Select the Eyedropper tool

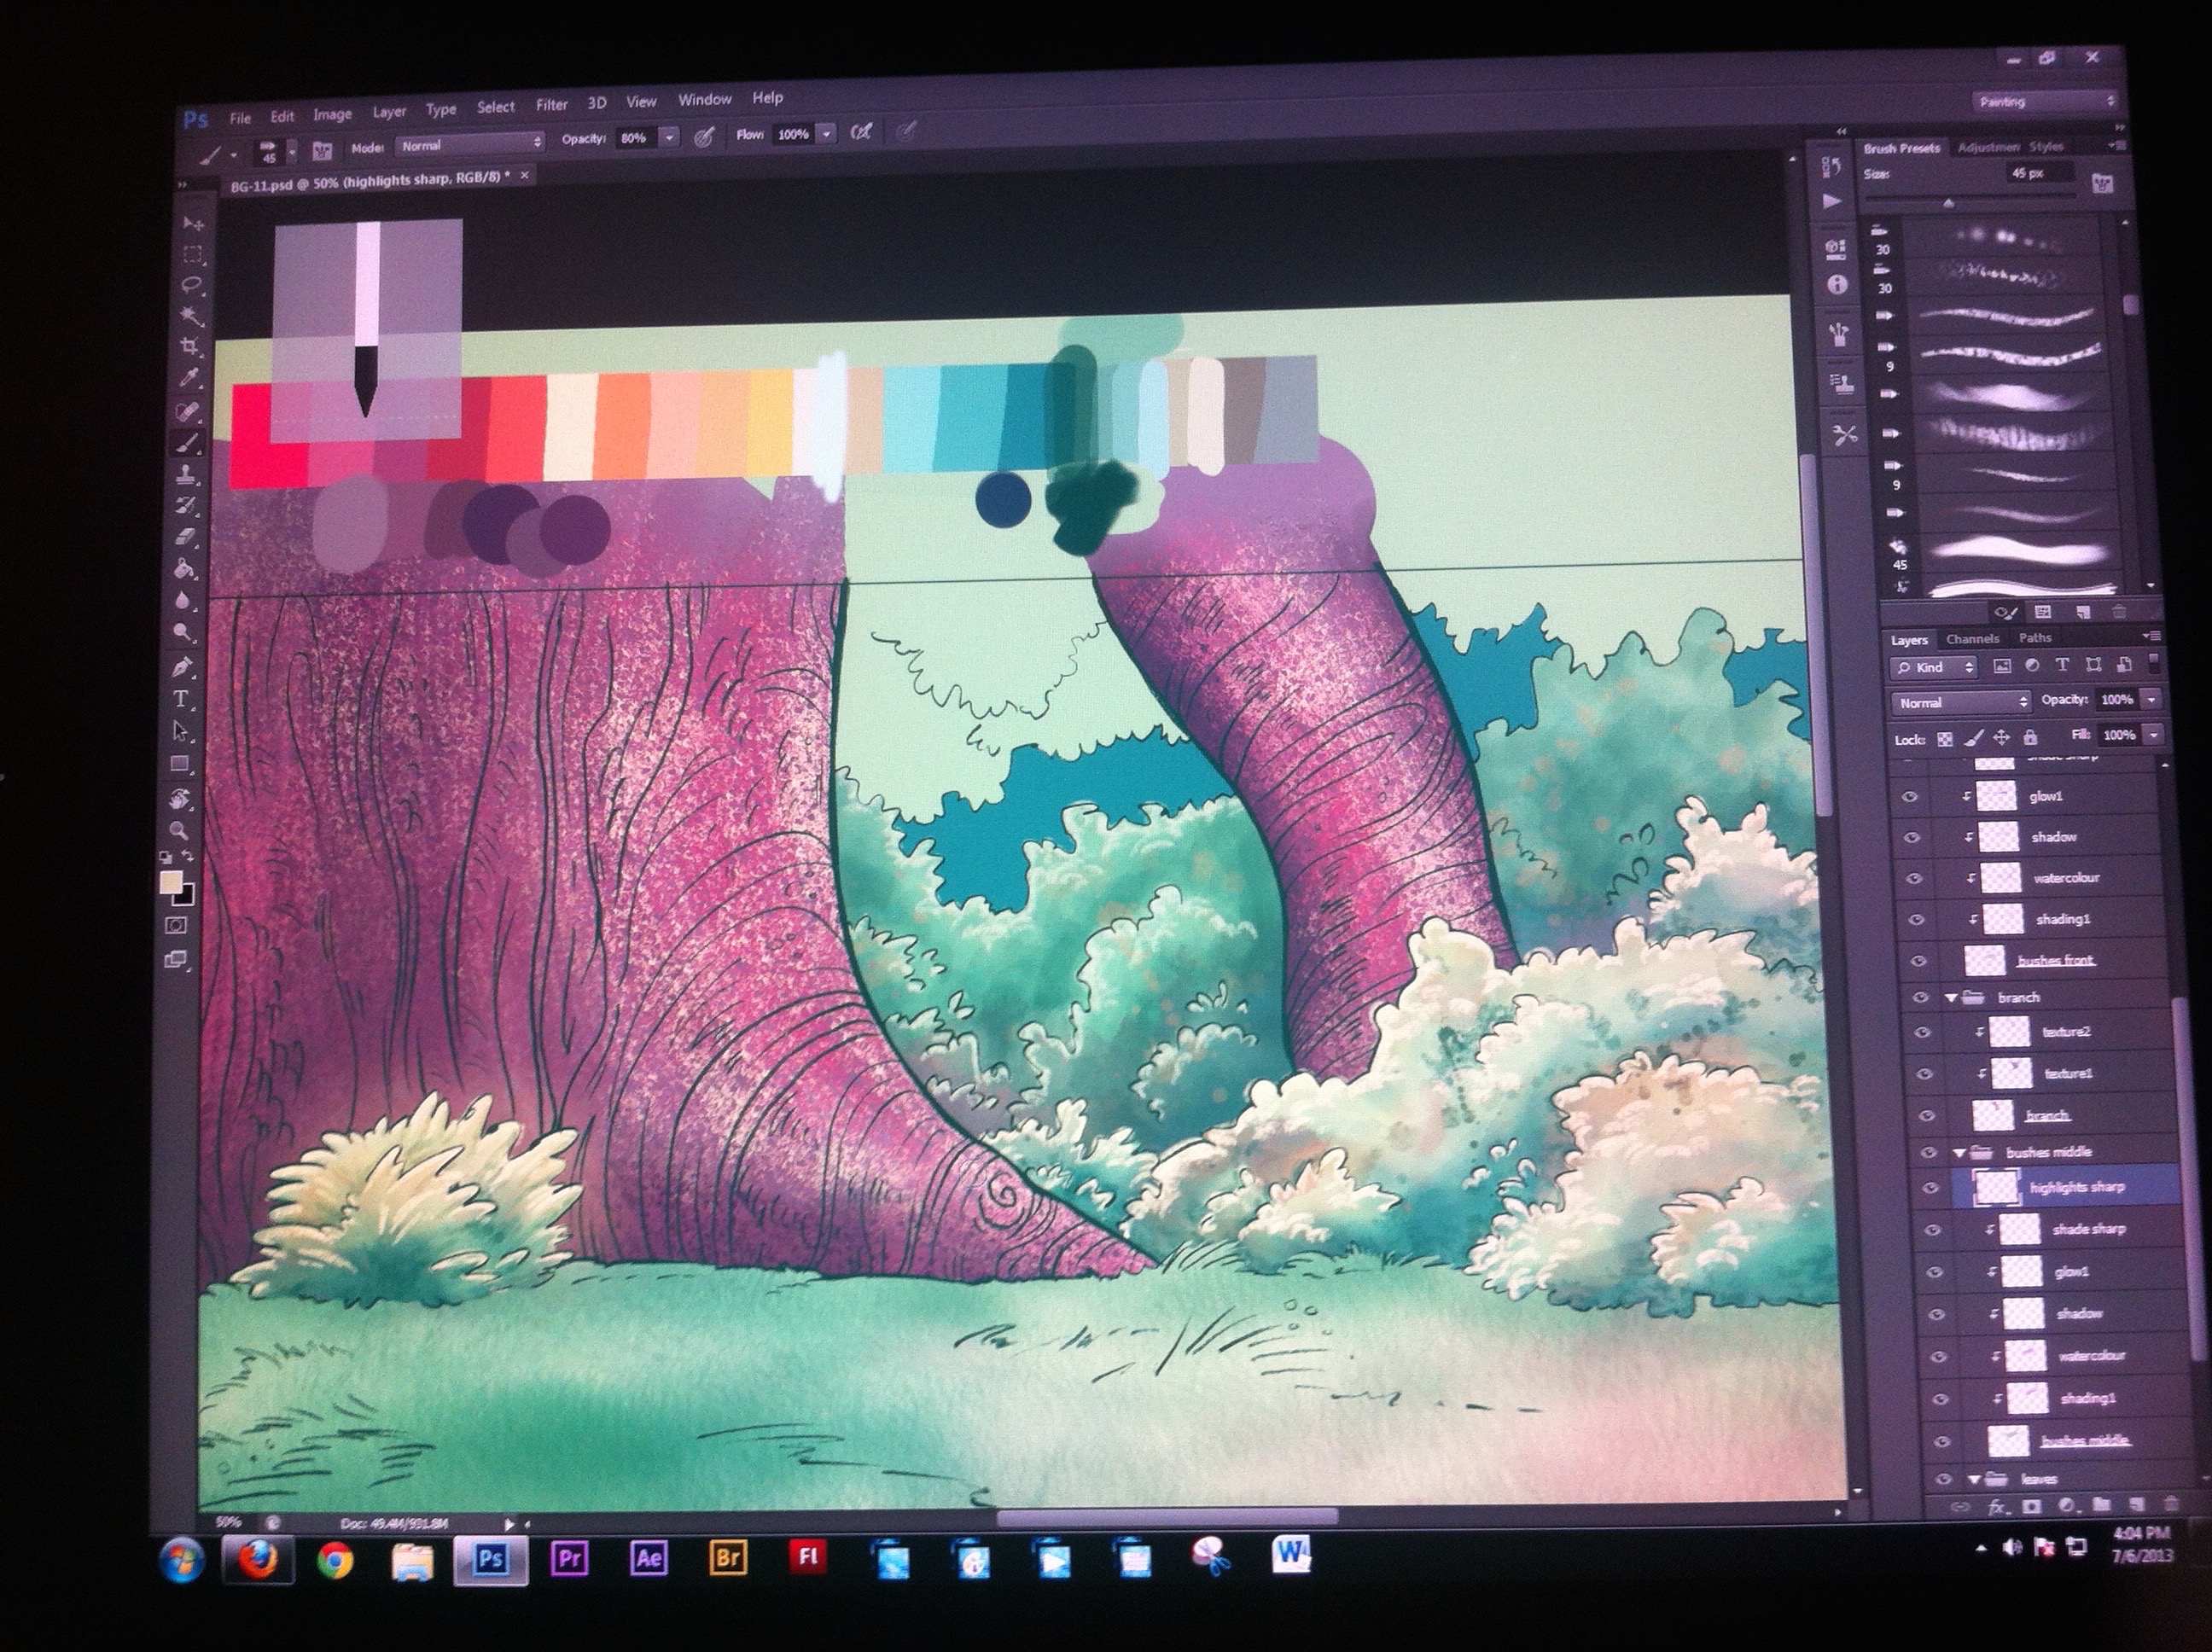click(x=189, y=378)
